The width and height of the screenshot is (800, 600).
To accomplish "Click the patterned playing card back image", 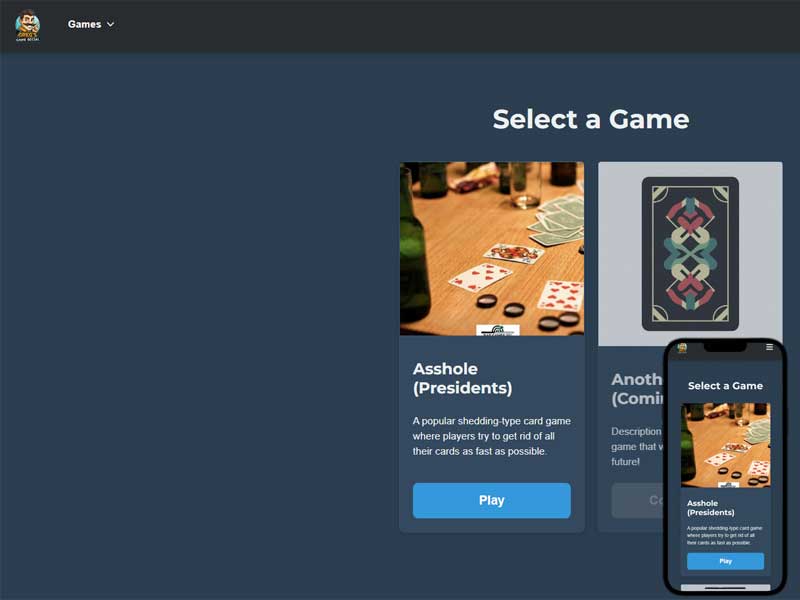I will pos(690,254).
